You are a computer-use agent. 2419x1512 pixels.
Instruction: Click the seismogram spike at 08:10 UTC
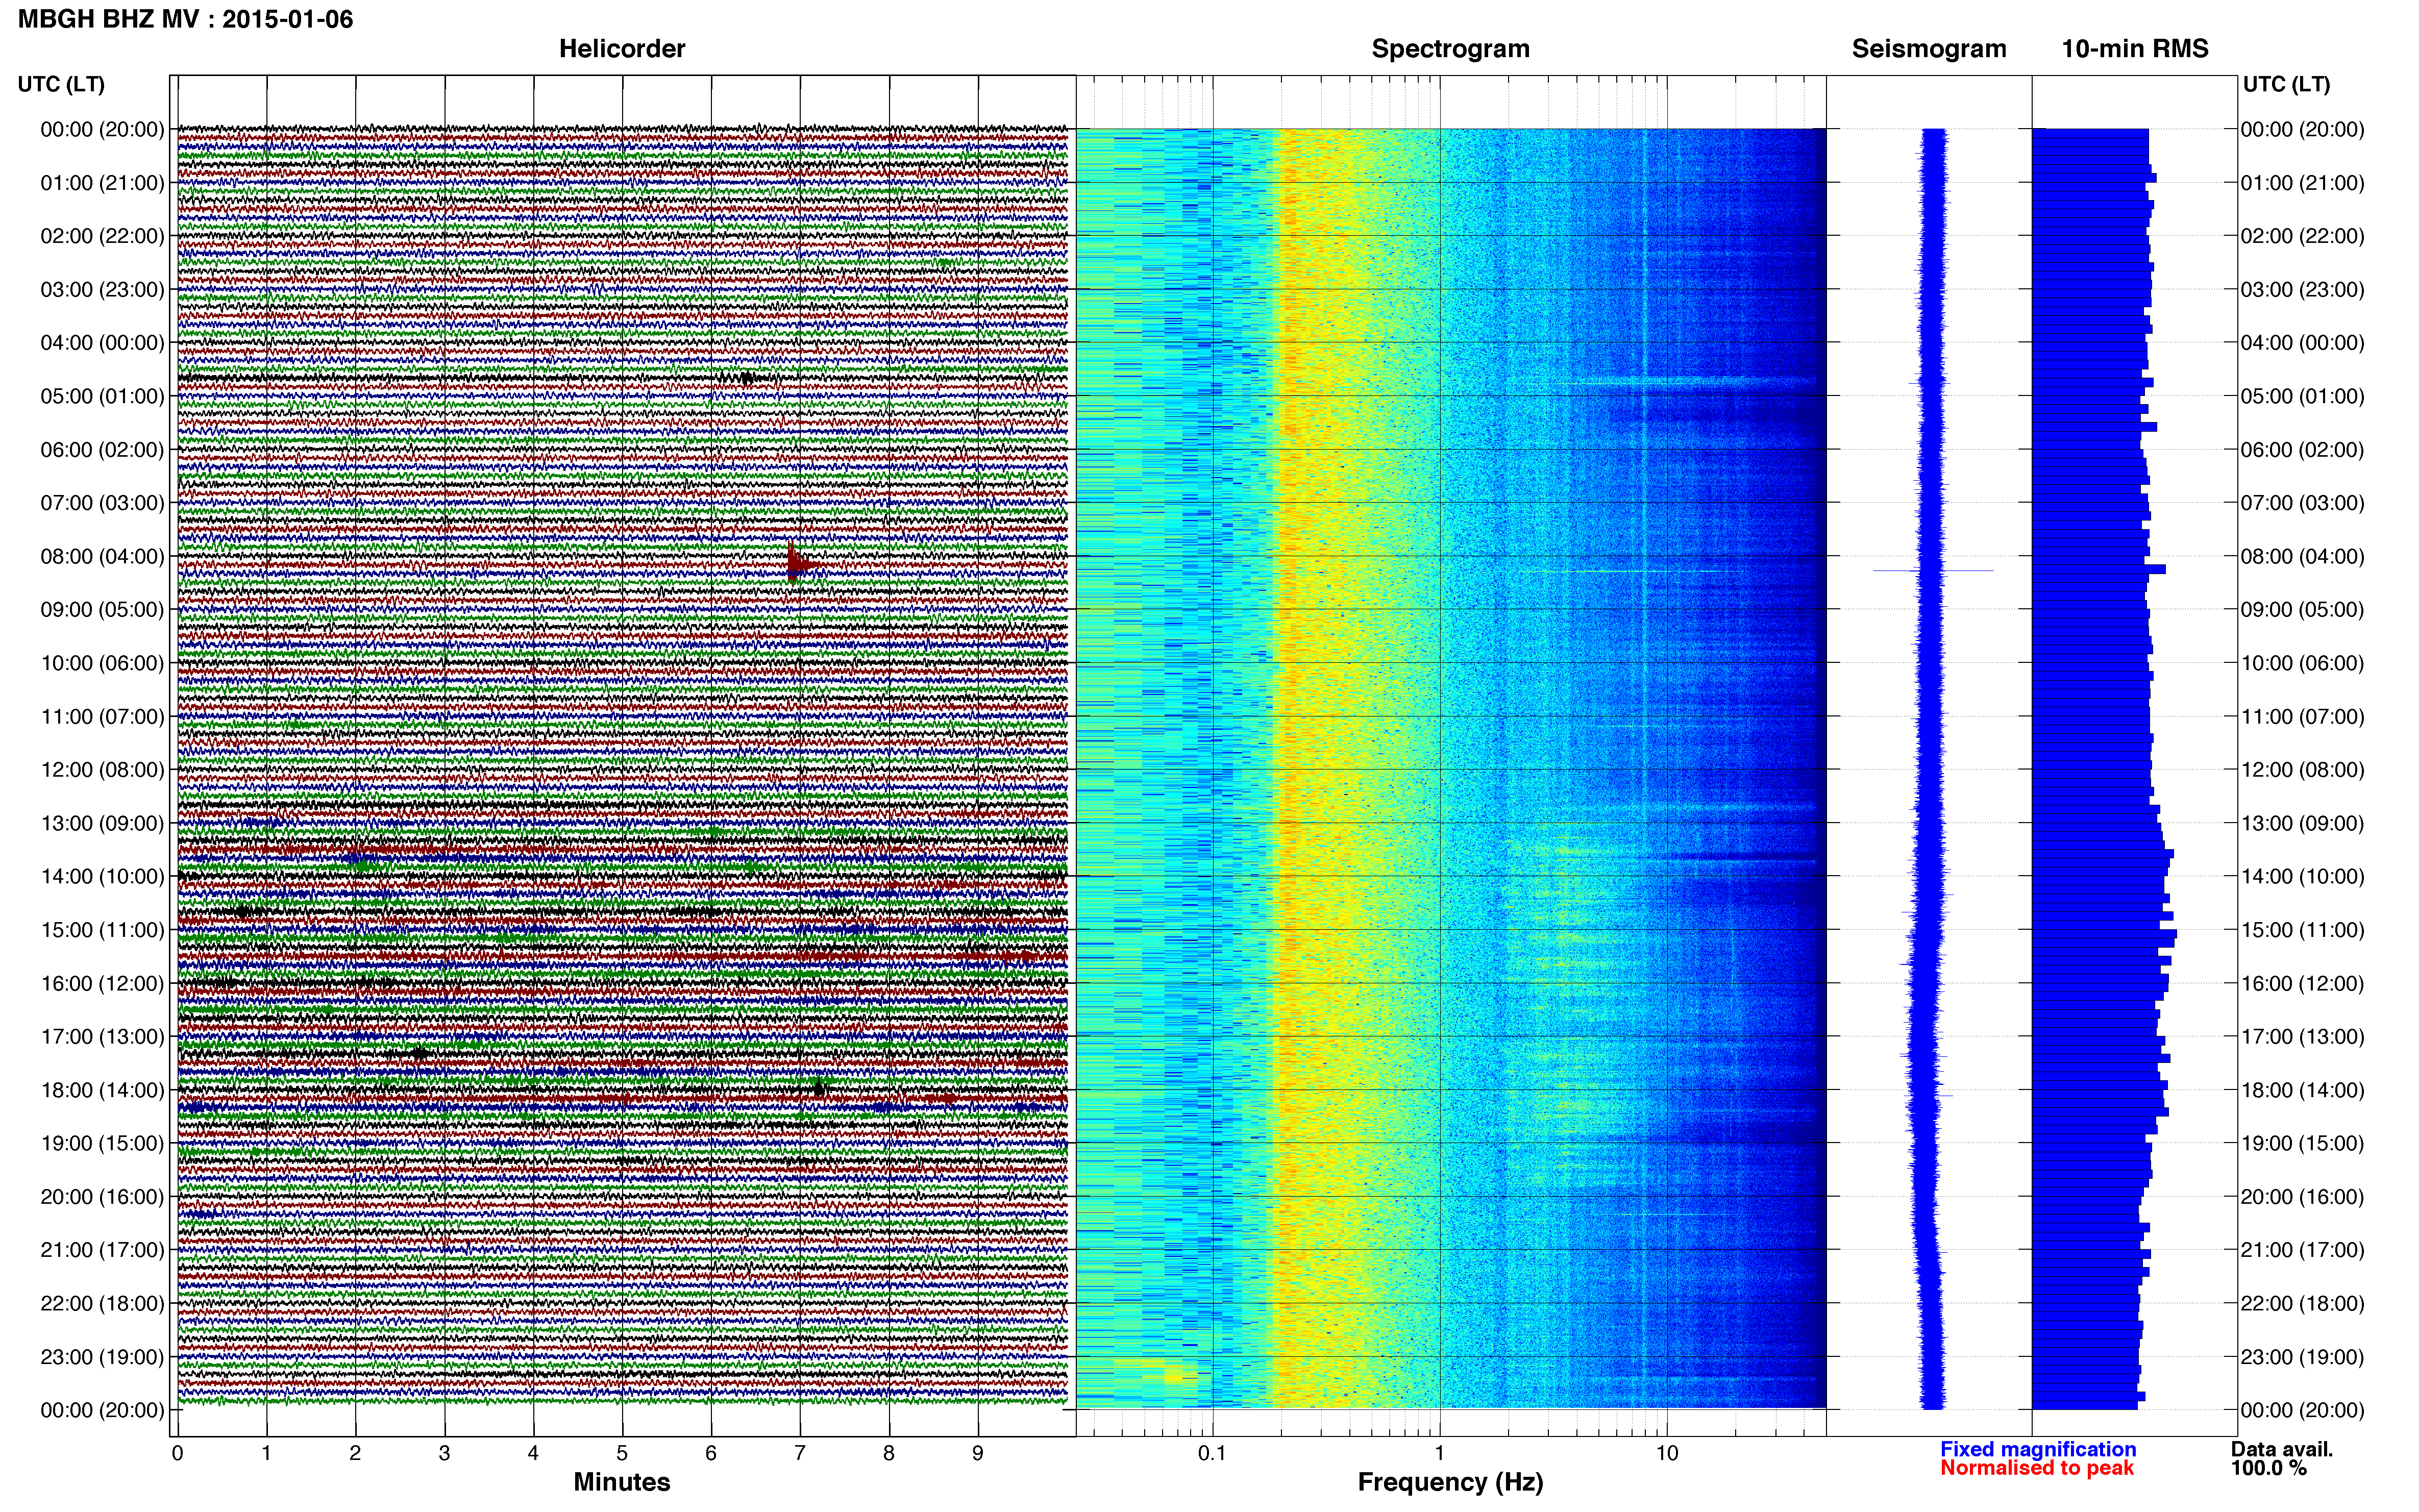click(x=1933, y=570)
